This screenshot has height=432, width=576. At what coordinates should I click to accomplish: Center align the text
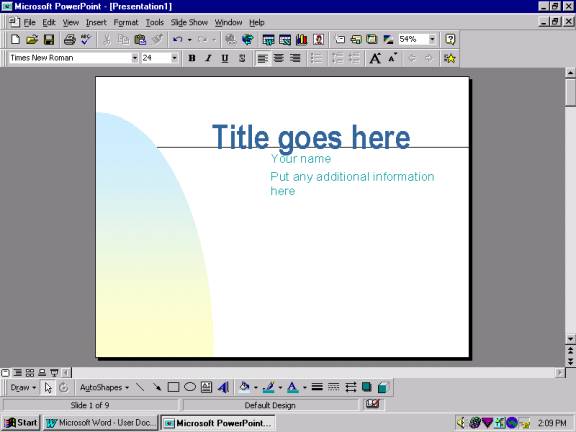point(279,58)
